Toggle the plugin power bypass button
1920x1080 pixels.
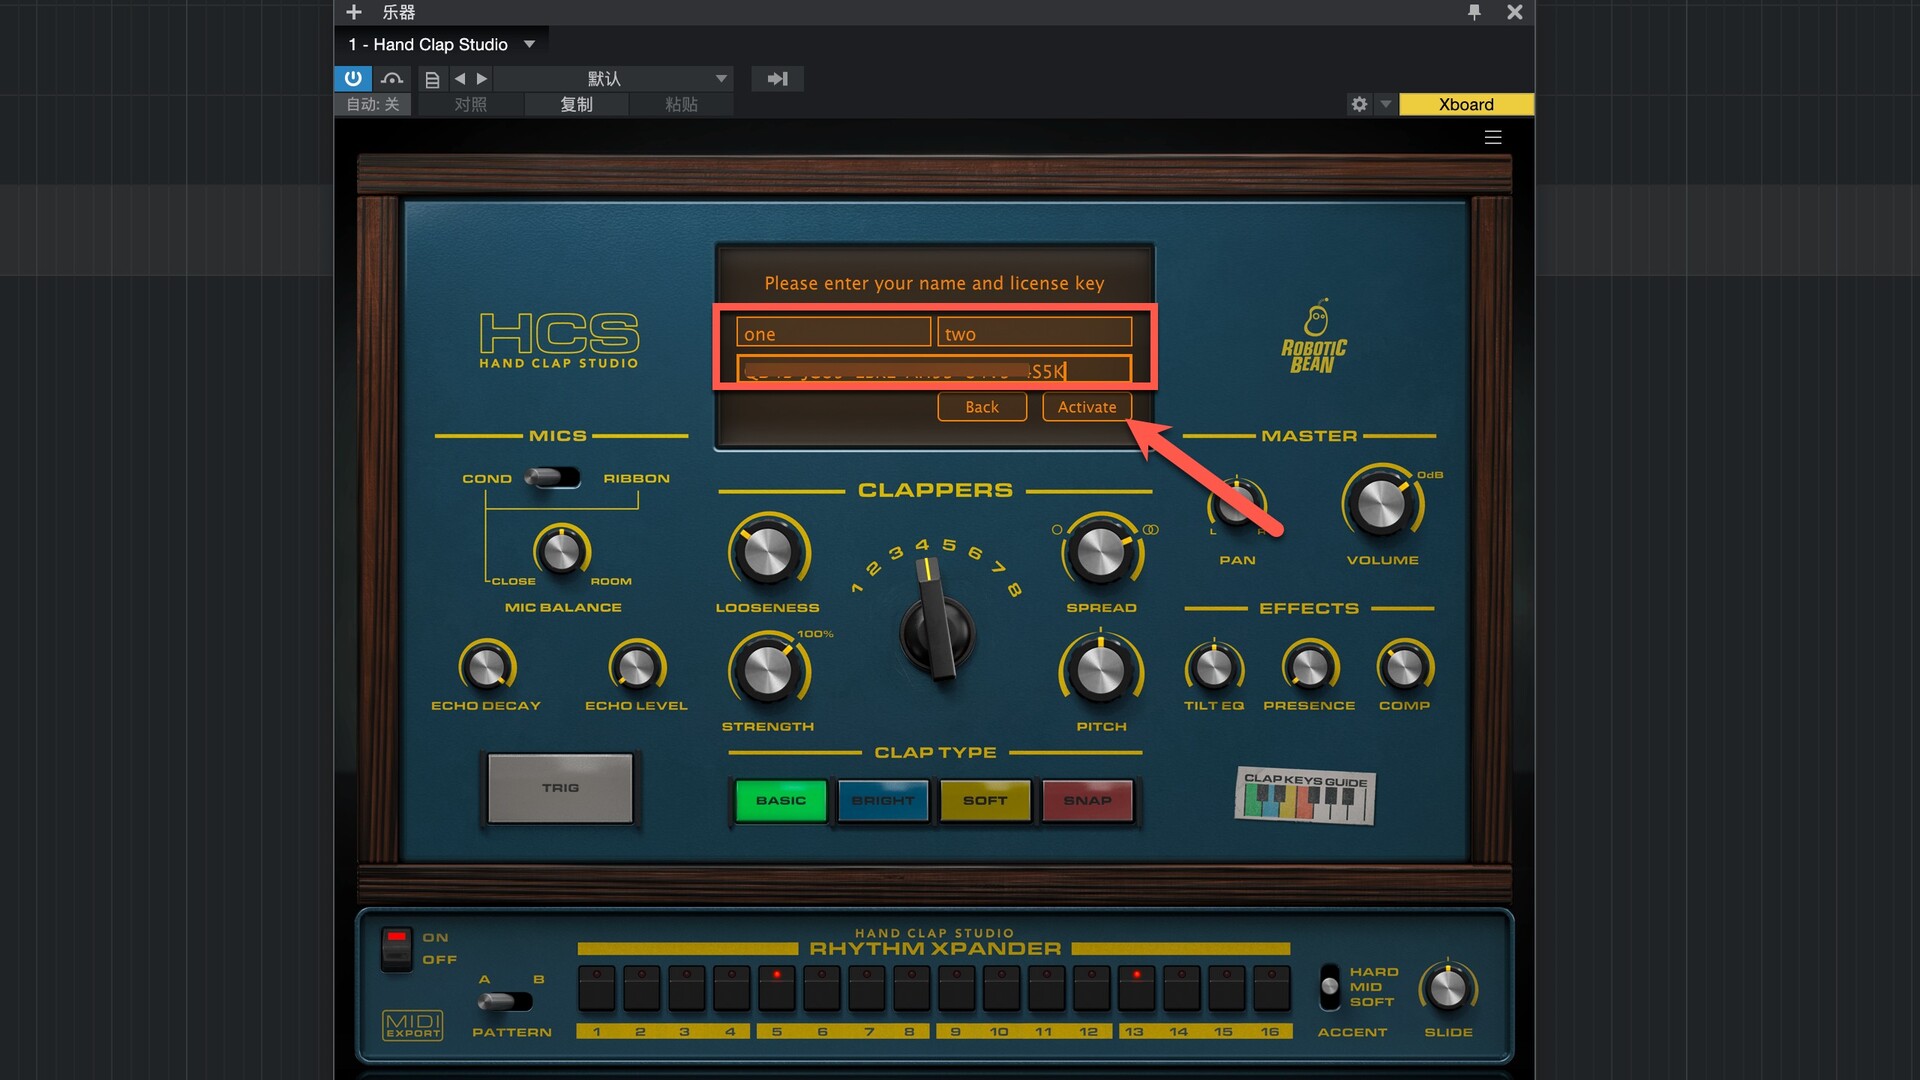pos(353,78)
